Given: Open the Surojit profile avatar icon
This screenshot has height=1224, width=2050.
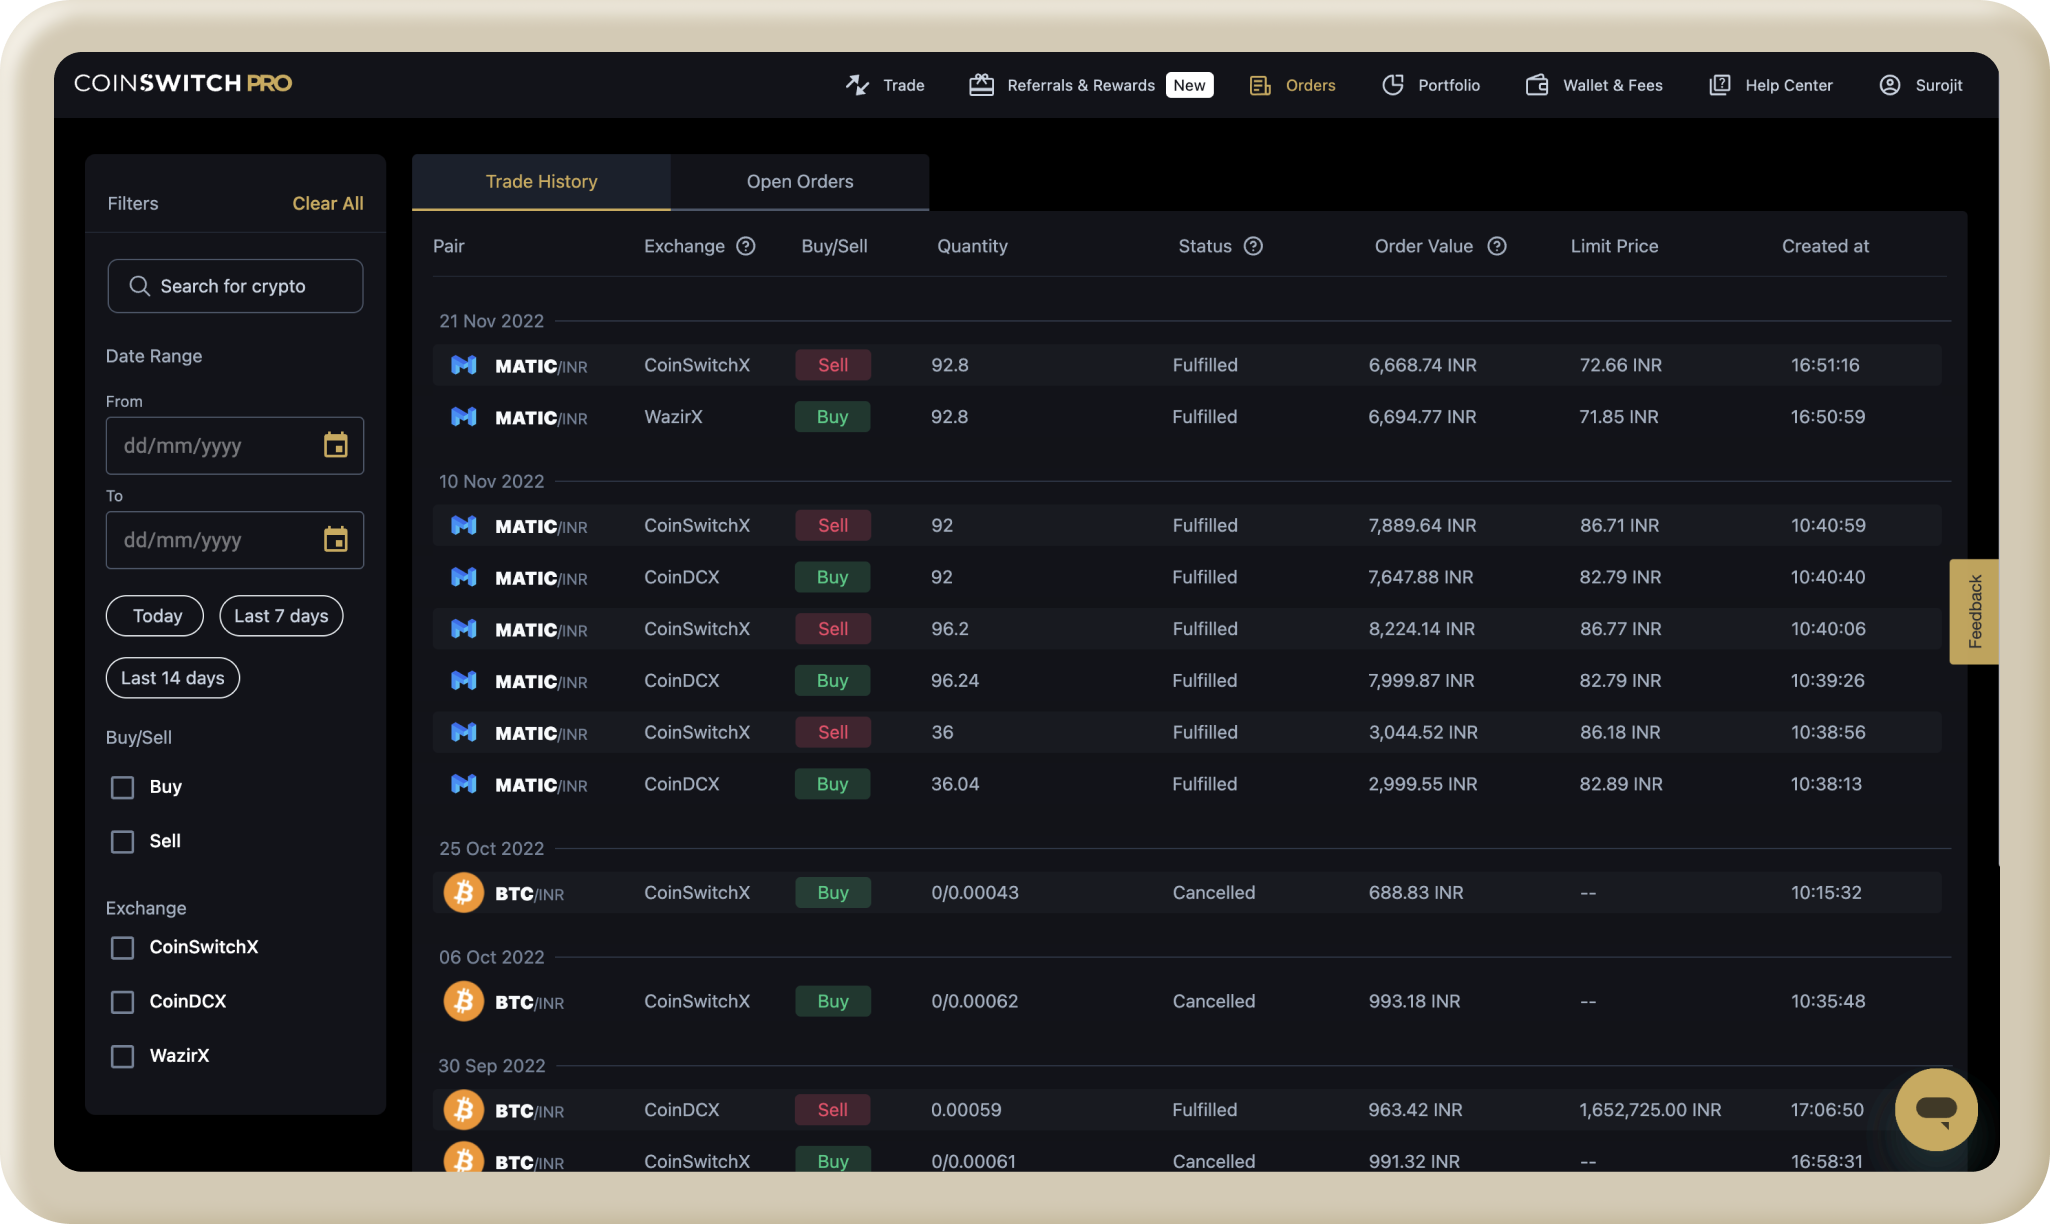Looking at the screenshot, I should pos(1890,85).
